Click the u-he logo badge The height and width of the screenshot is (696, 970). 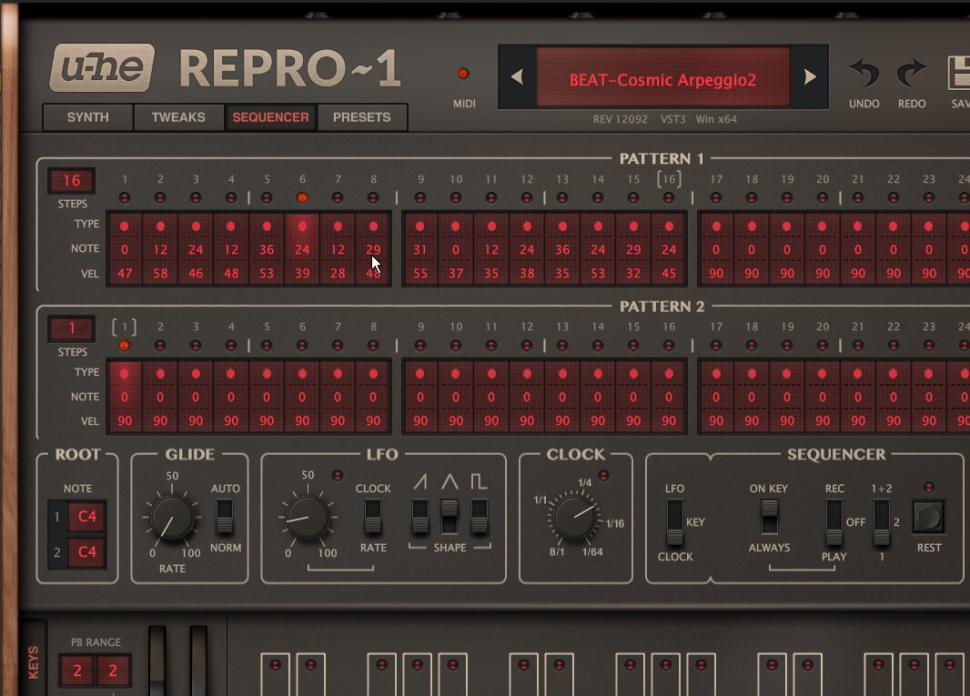click(102, 67)
